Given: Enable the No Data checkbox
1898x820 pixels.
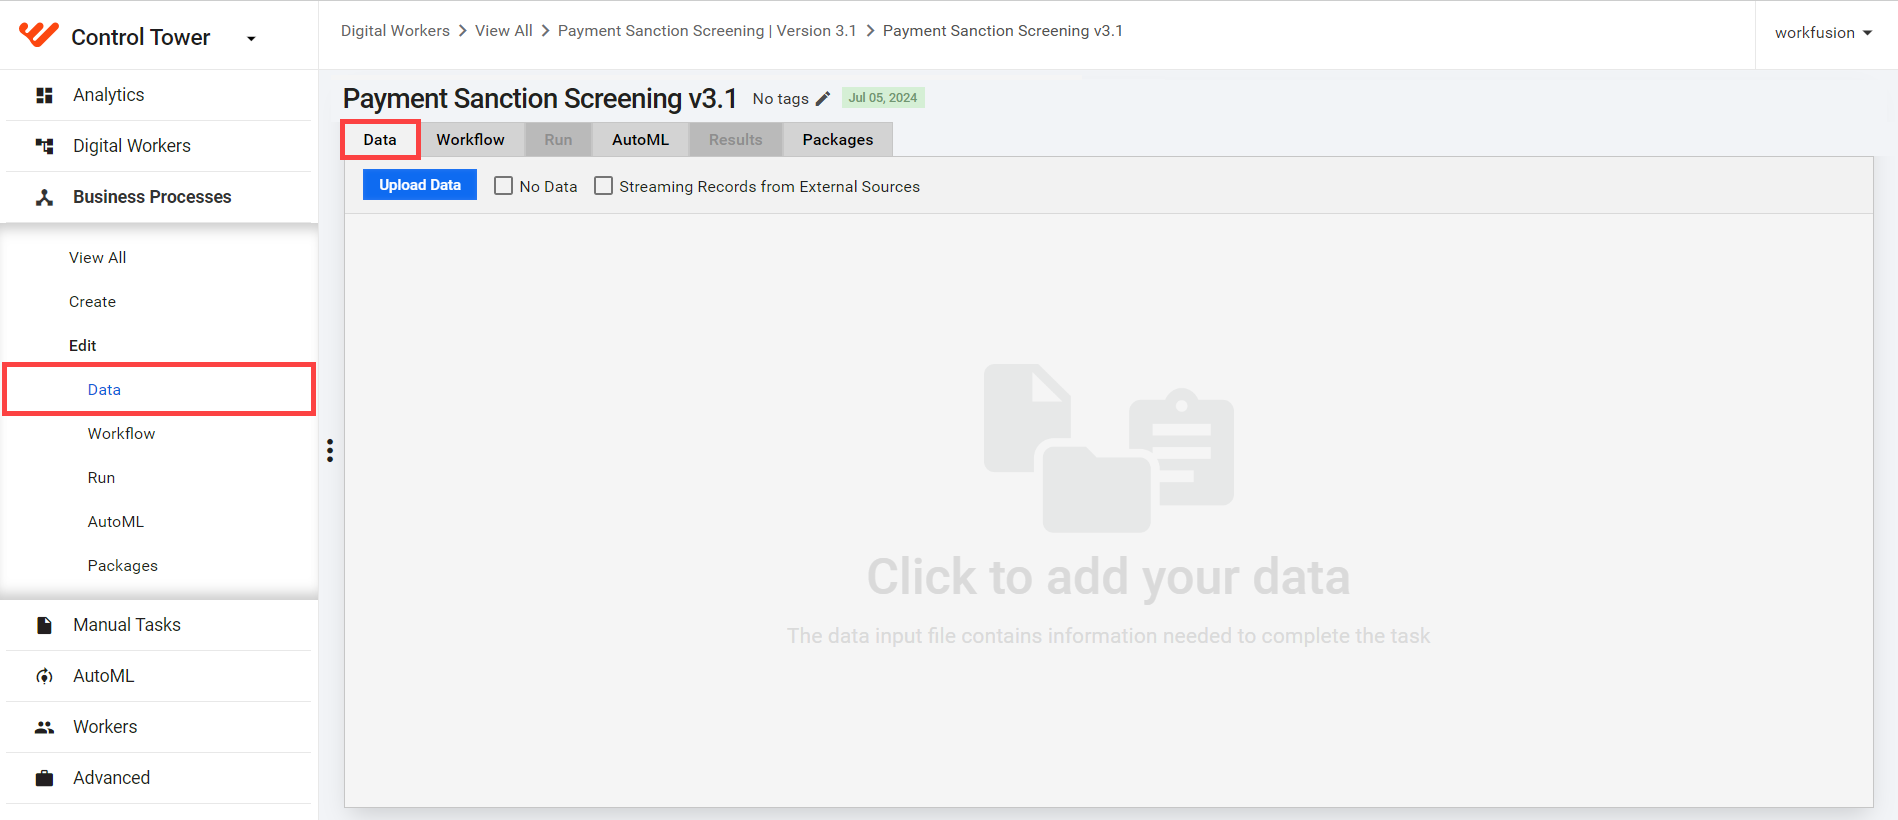Looking at the screenshot, I should (504, 186).
